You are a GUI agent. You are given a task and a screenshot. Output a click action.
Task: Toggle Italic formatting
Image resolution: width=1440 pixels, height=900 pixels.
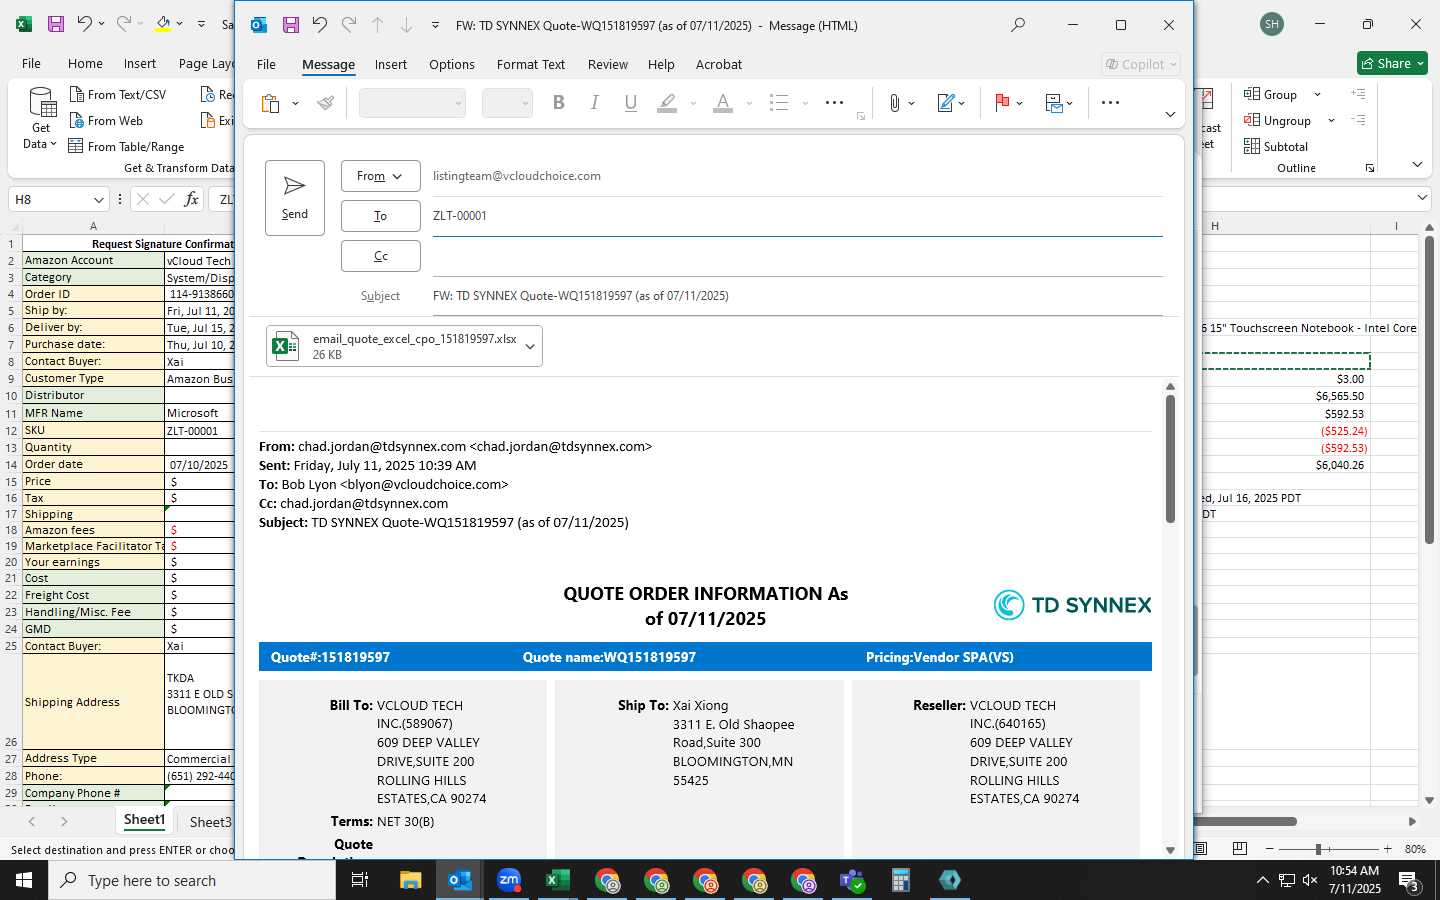tap(595, 102)
